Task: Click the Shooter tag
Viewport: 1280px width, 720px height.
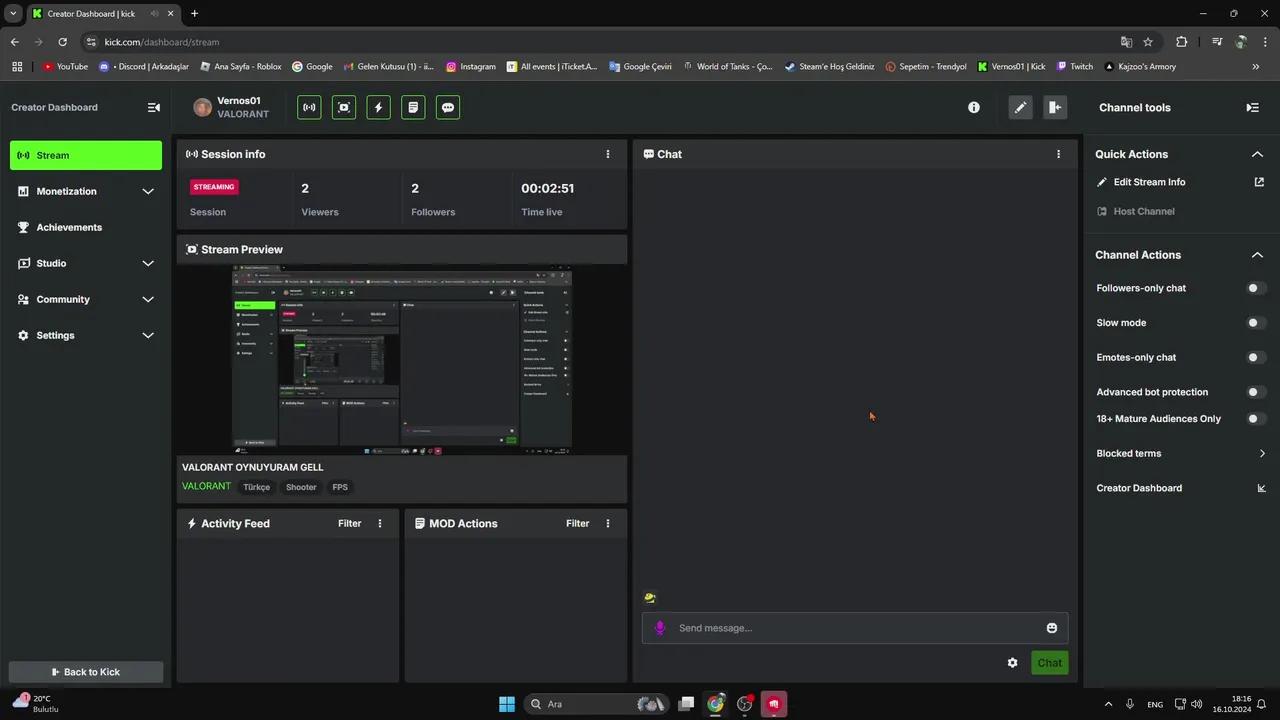Action: click(301, 487)
